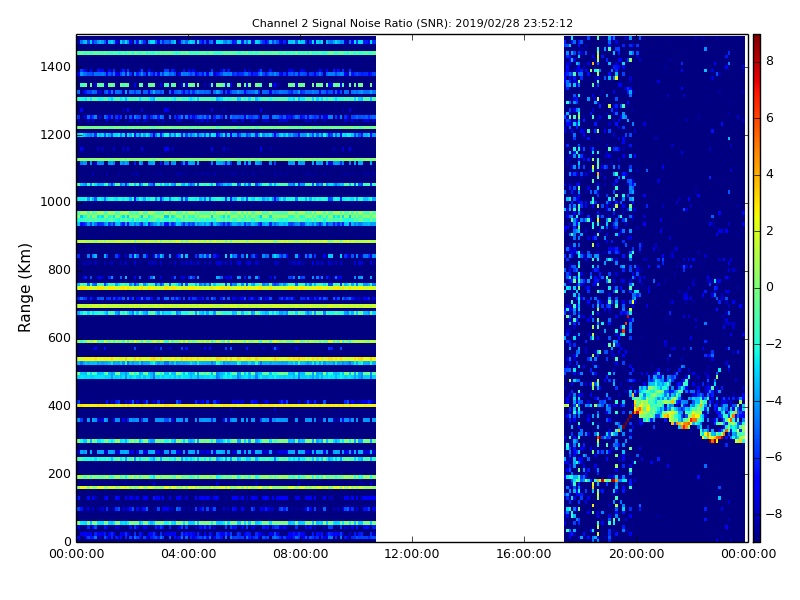Click the 800 range tick label
The width and height of the screenshot is (800, 600).
(60, 270)
